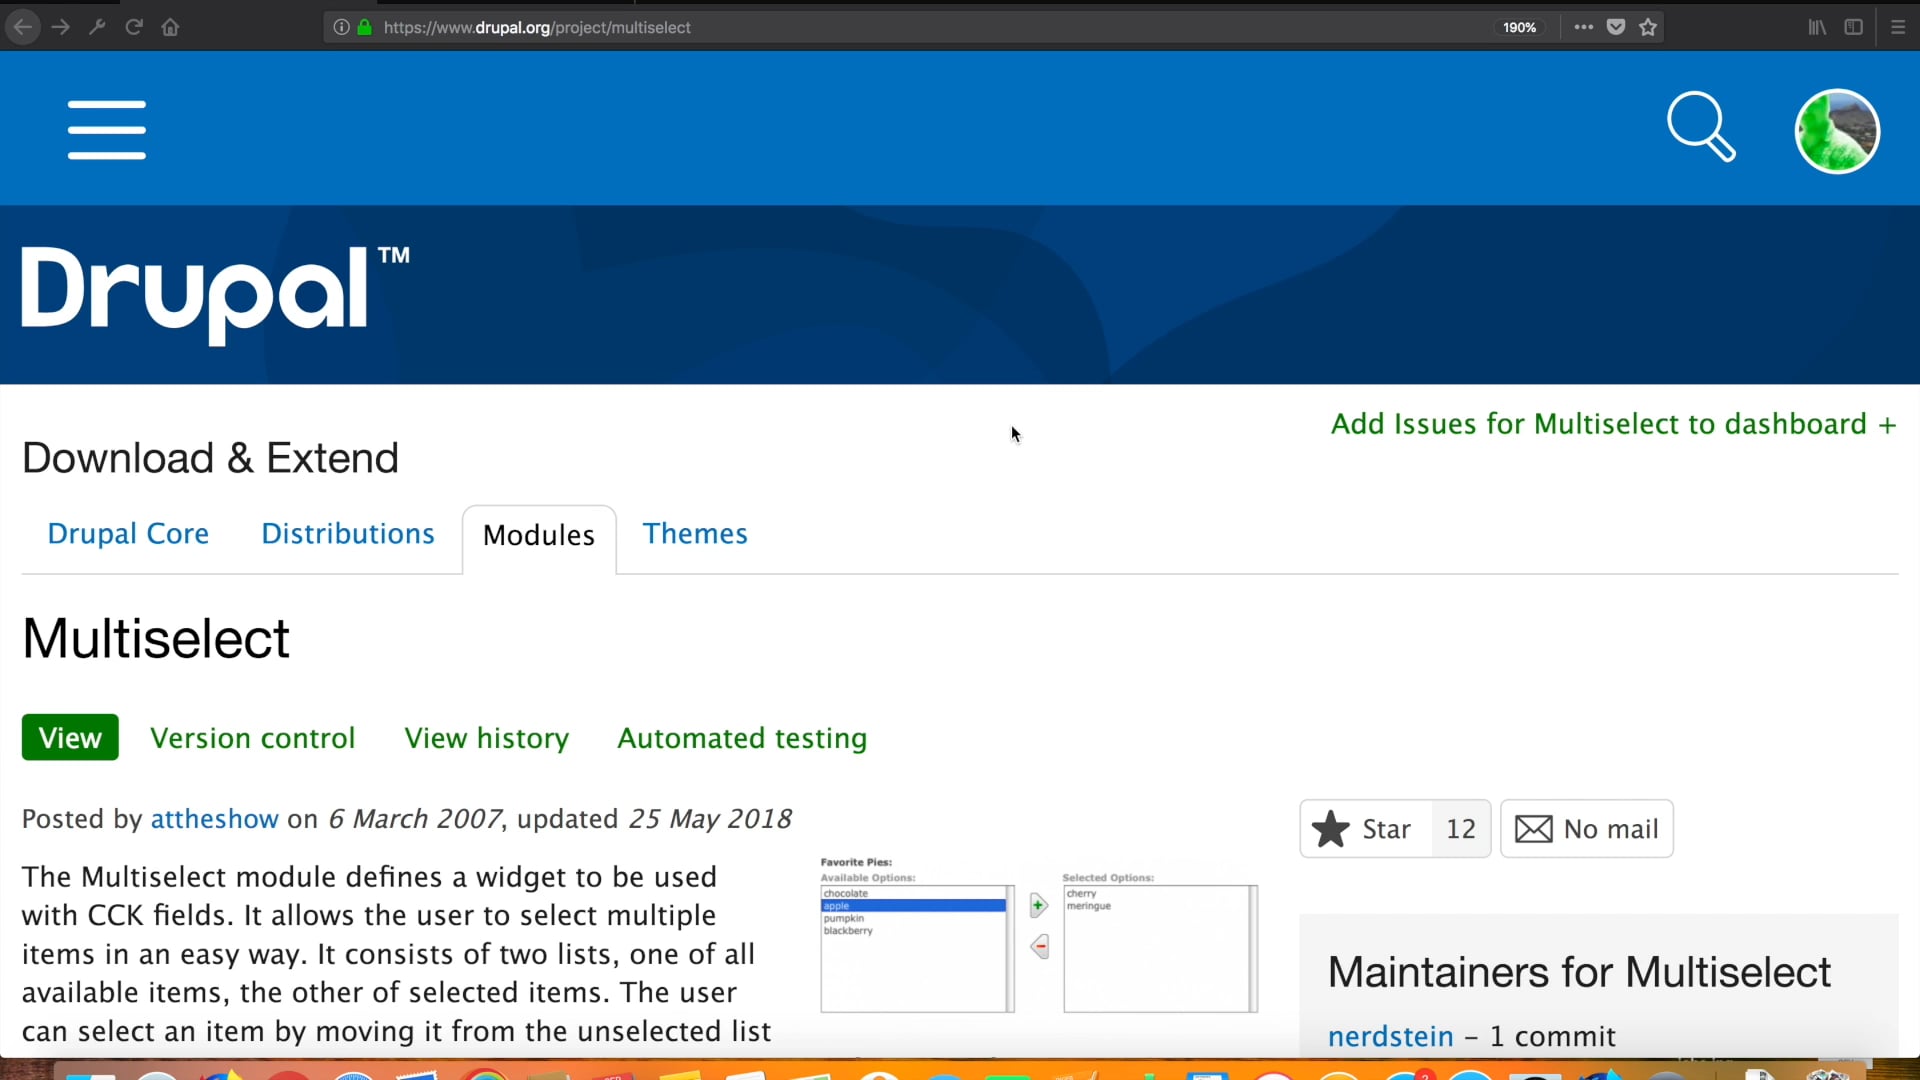
Task: Click the user avatar in the top right
Action: coord(1837,130)
